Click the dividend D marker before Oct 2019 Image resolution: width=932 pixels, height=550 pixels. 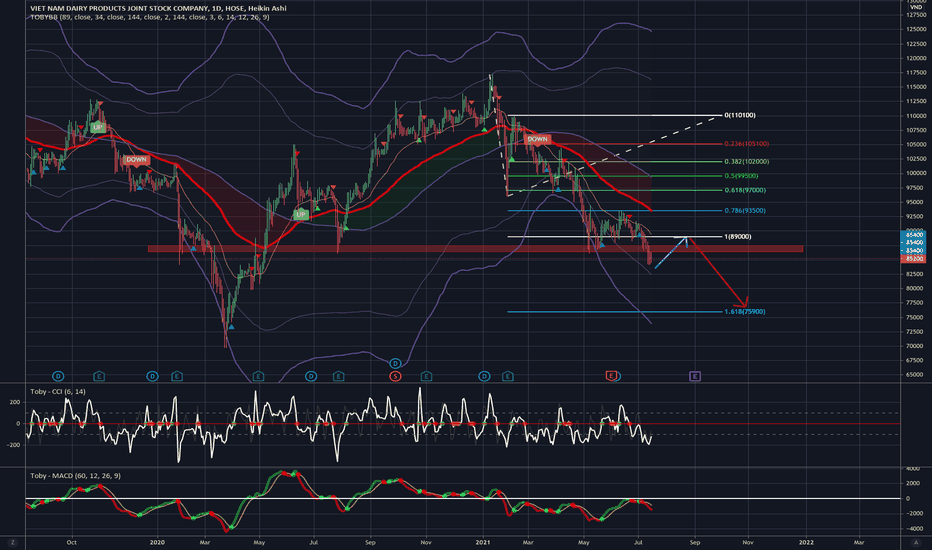click(58, 376)
